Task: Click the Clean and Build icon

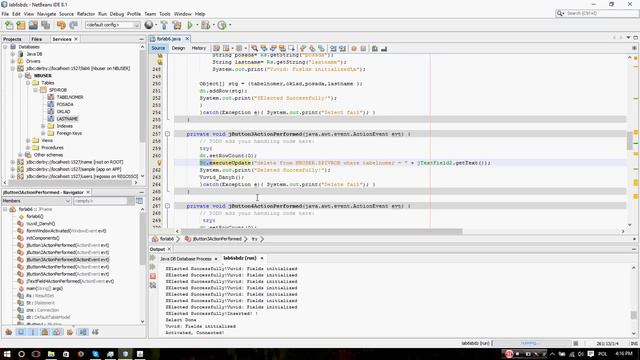Action: pyautogui.click(x=177, y=25)
